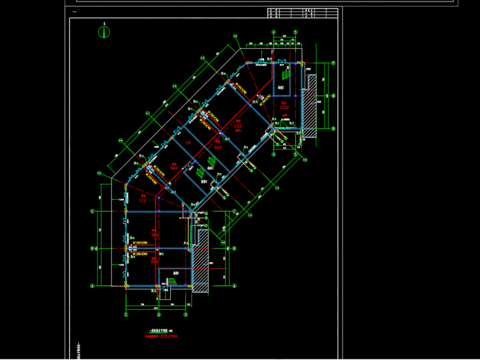Select the upper yellow label near the lower-left wall
Image resolution: width=480 pixels, height=360 pixels.
(140, 242)
